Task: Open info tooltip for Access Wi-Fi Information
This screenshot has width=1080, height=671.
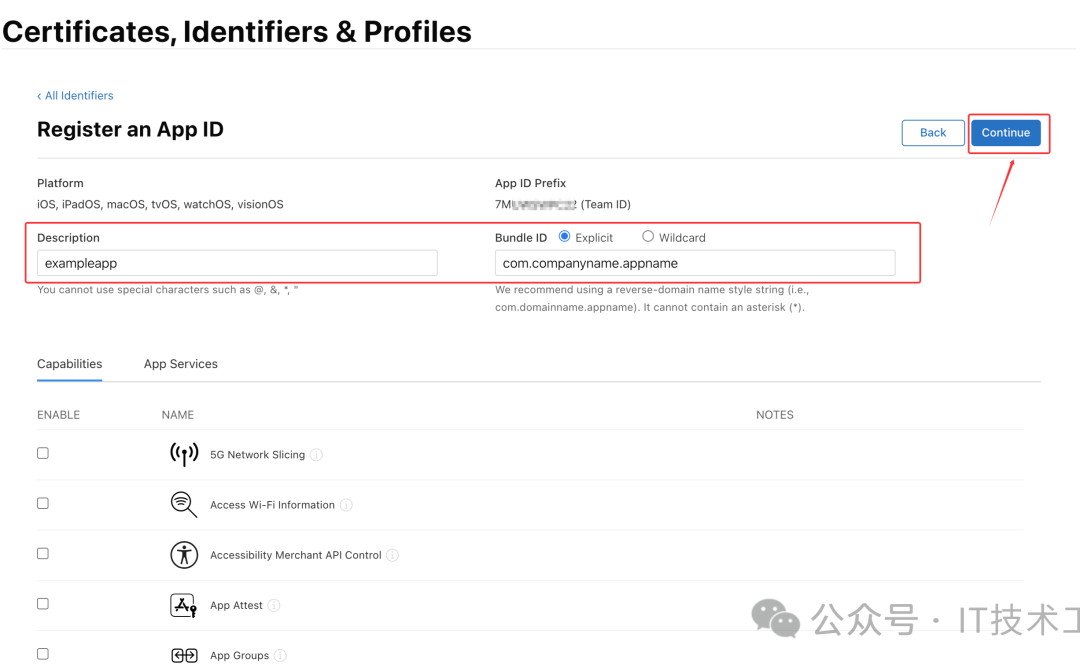Action: [x=346, y=505]
